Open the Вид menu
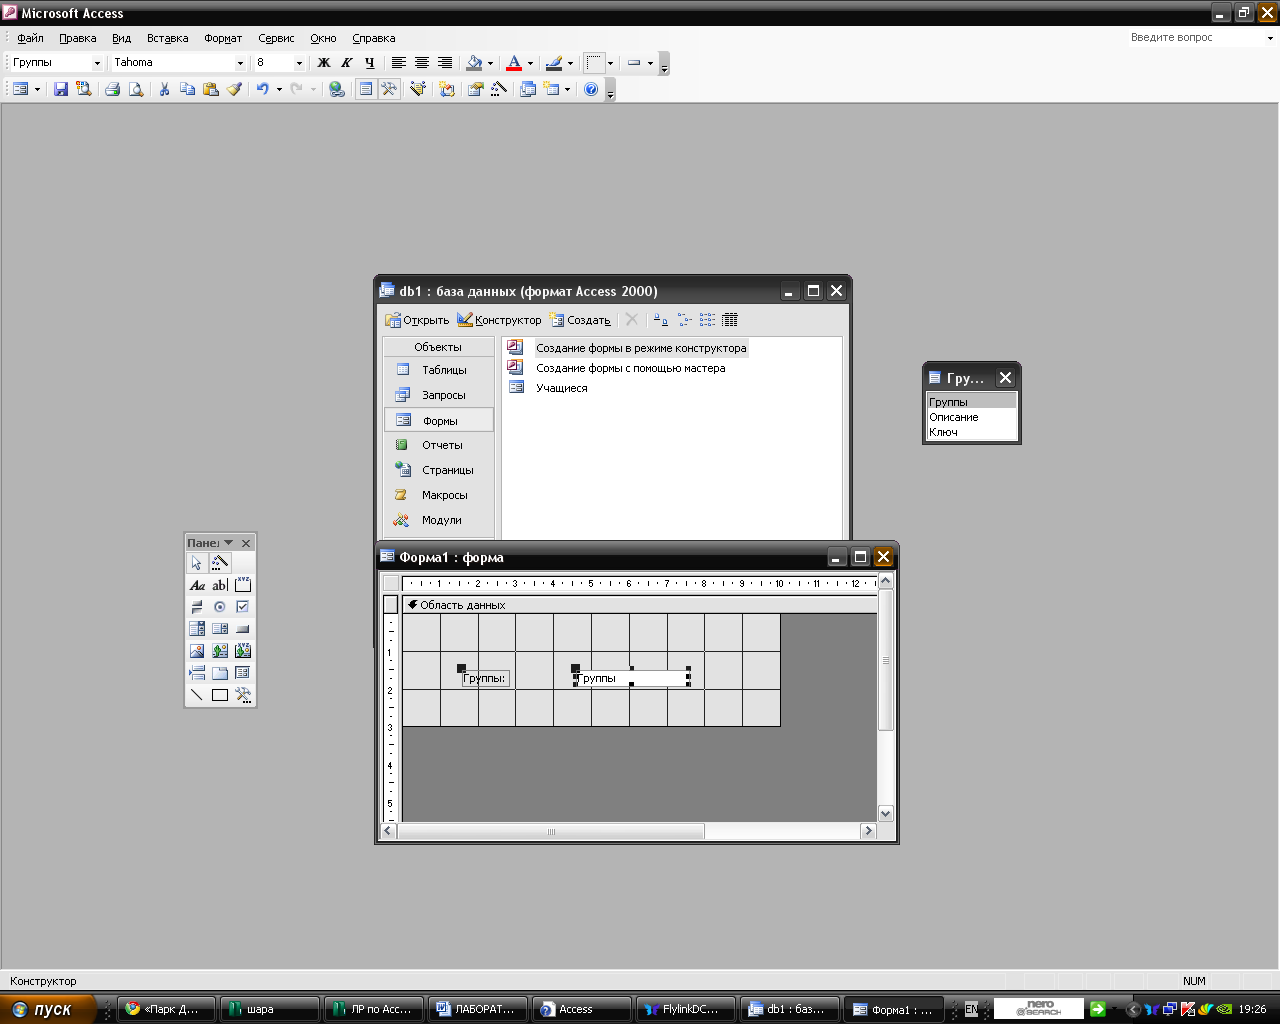Viewport: 1280px width, 1024px height. pyautogui.click(x=121, y=38)
